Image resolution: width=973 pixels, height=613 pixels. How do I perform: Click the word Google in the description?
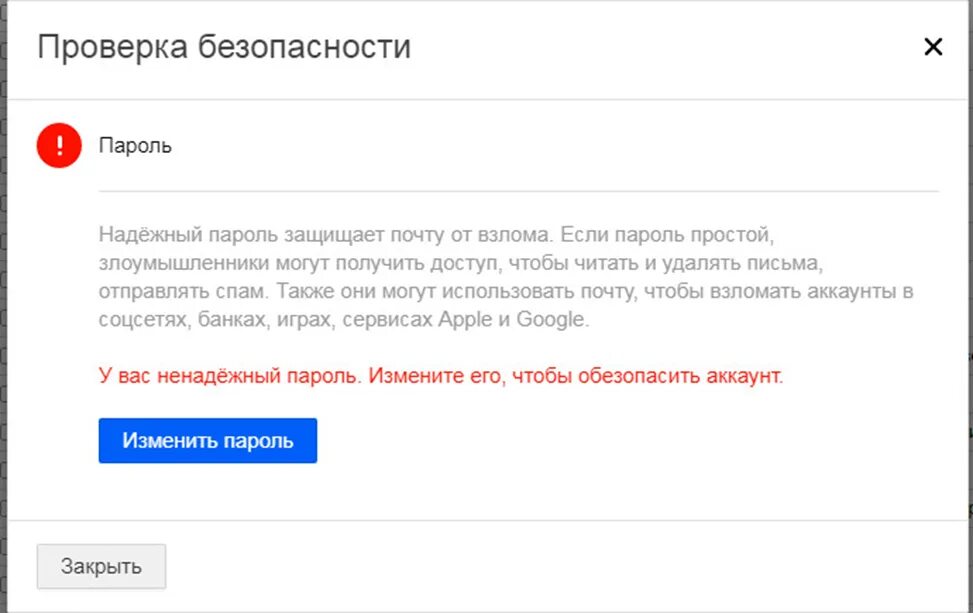(x=552, y=320)
